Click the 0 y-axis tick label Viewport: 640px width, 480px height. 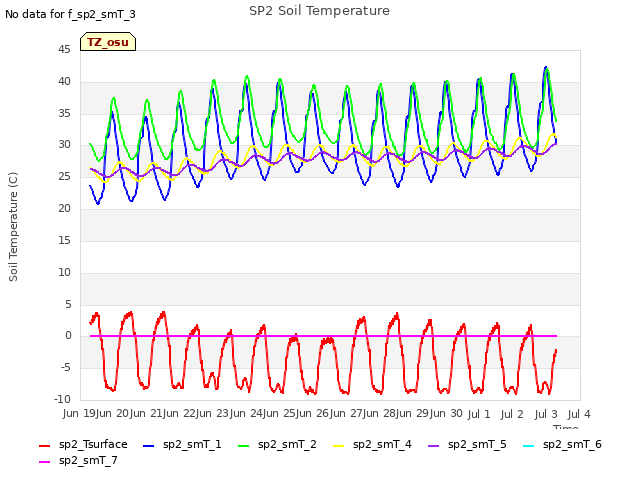(68, 336)
